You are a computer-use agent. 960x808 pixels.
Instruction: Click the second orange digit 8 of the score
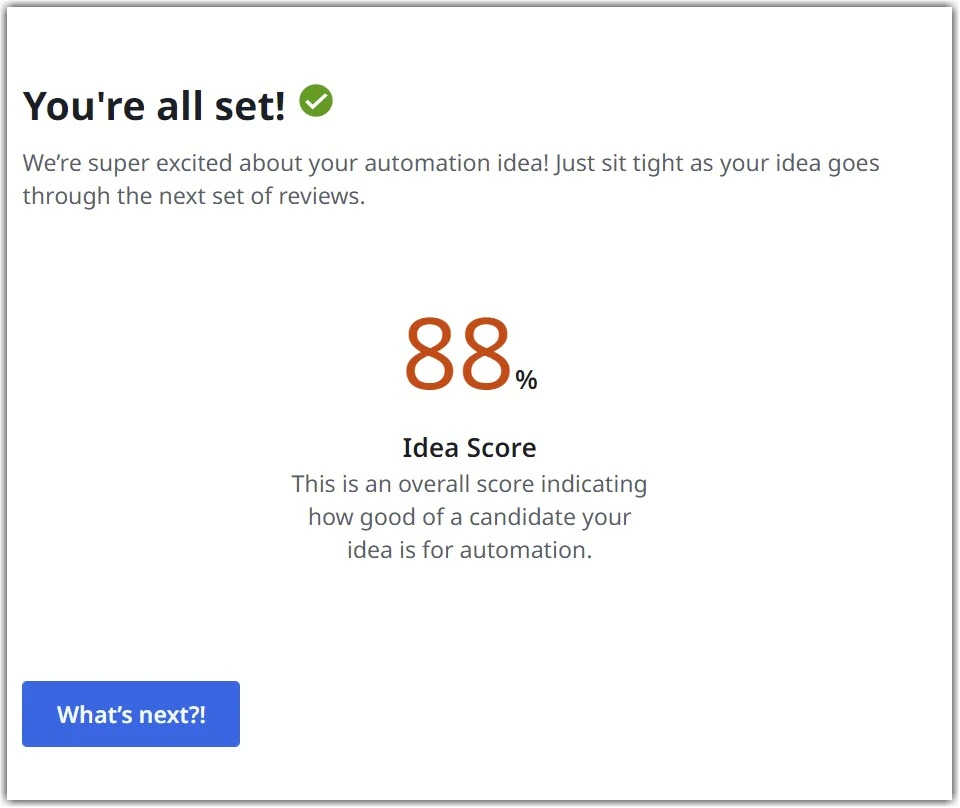[x=485, y=354]
